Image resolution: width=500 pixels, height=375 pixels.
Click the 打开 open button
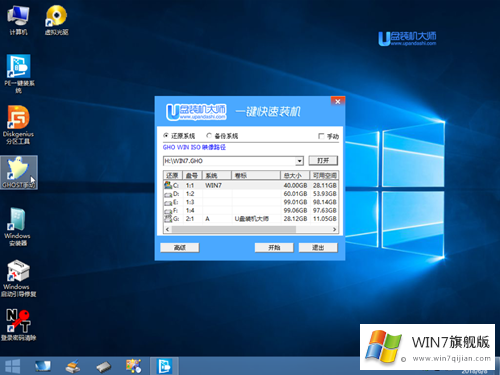[323, 160]
